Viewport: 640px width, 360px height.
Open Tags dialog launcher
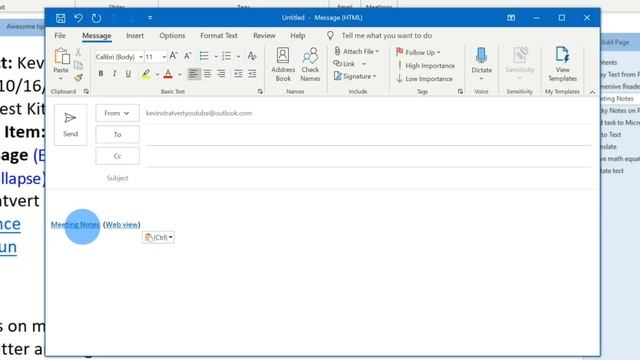pos(460,91)
